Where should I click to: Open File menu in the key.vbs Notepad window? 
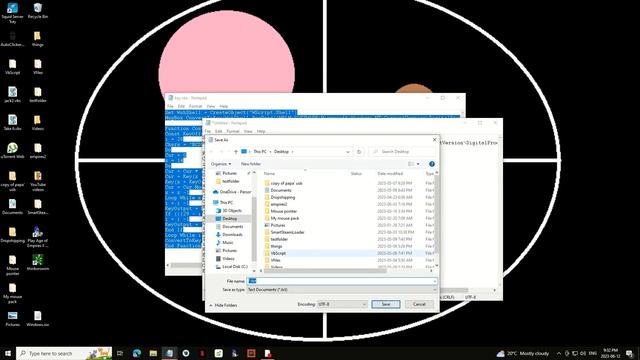(170, 106)
